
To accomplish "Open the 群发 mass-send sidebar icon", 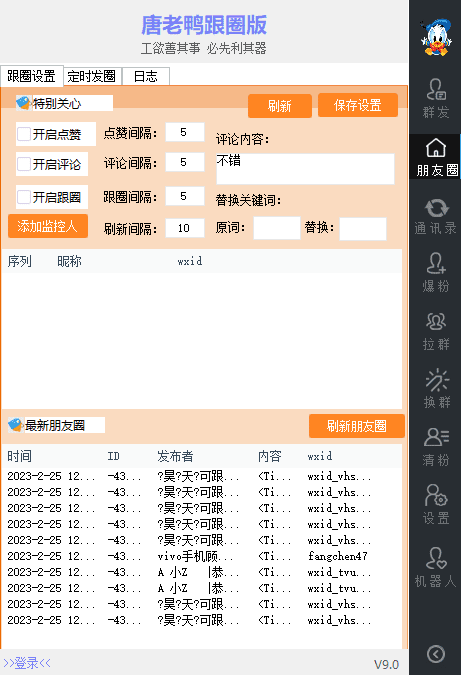I will pos(436,99).
